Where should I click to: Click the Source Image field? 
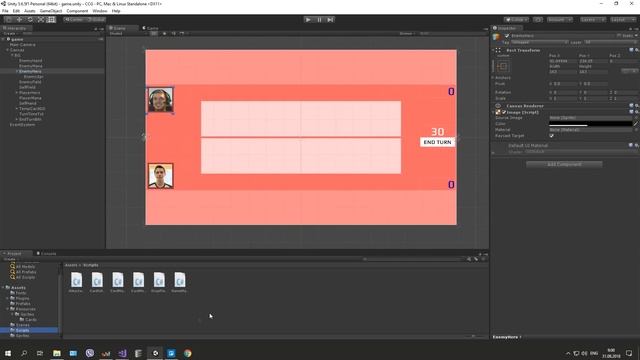tap(591, 118)
